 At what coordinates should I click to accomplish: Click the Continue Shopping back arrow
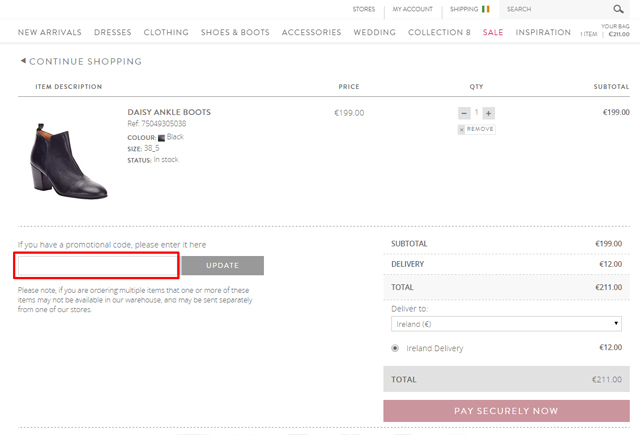tap(23, 61)
